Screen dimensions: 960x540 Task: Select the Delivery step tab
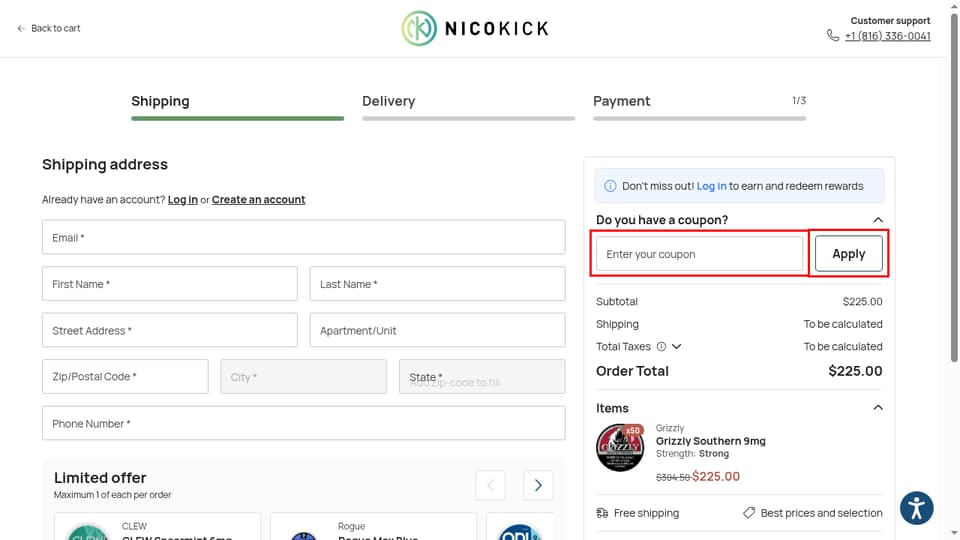(468, 105)
